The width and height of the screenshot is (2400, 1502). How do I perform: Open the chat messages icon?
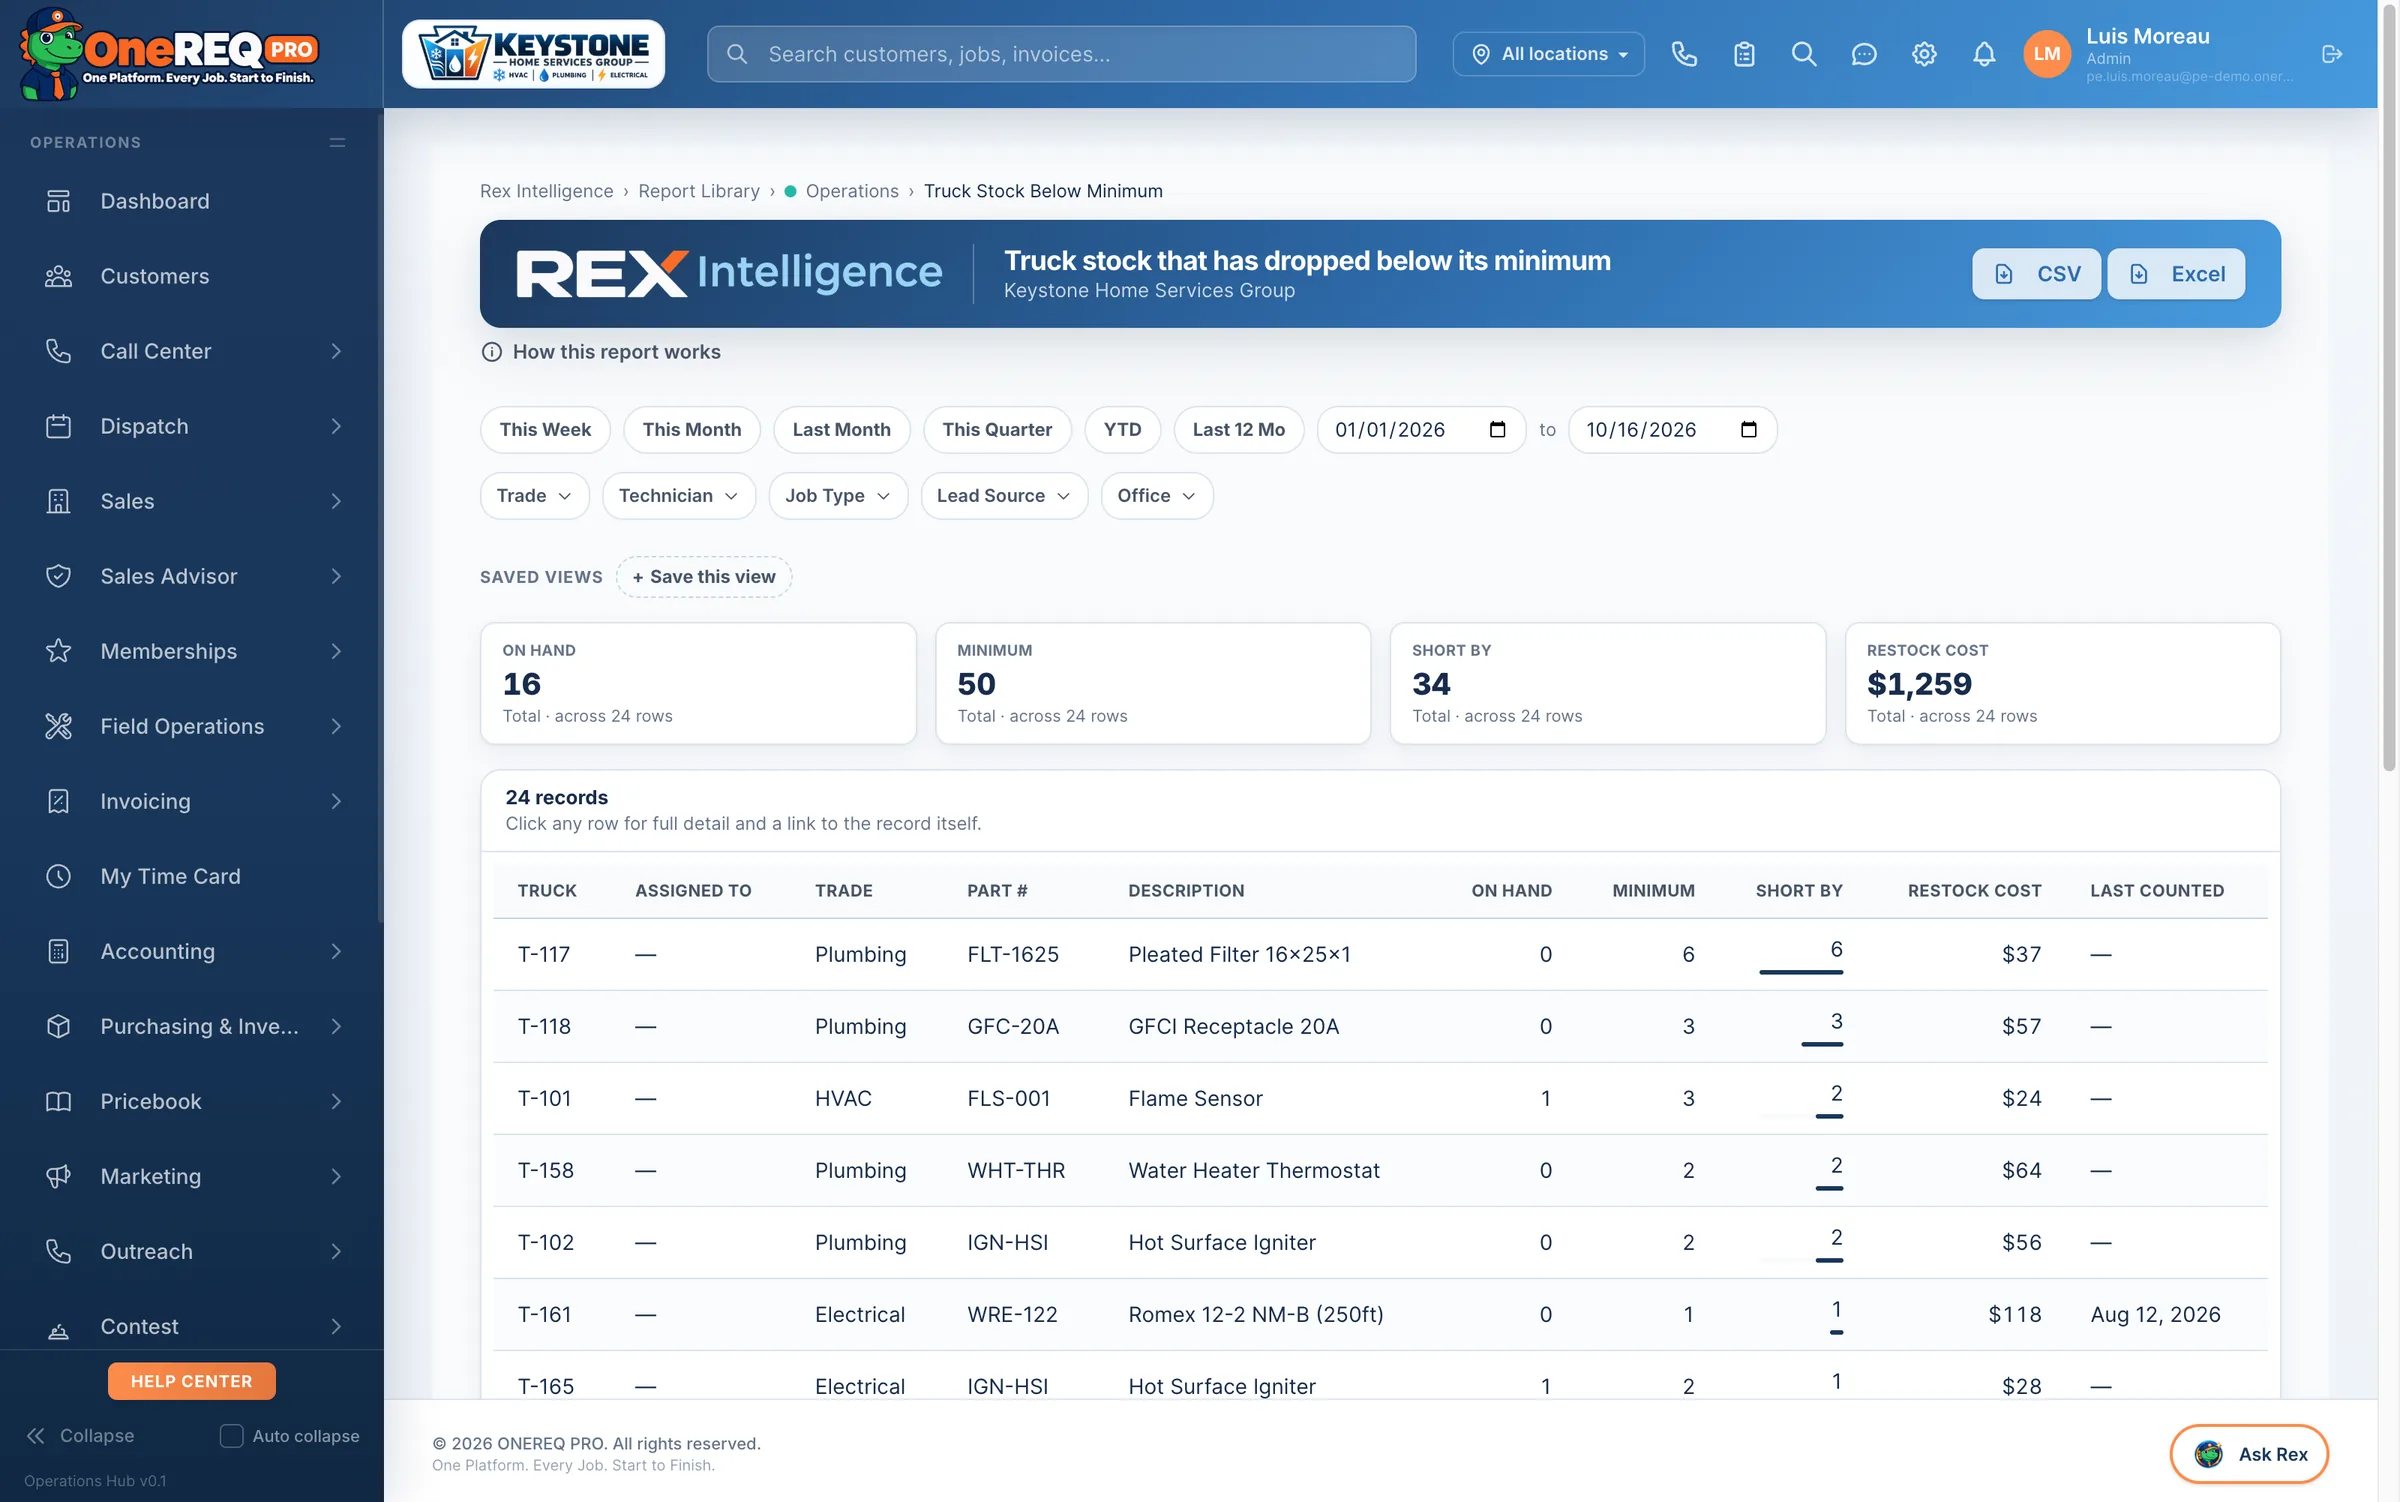[x=1864, y=54]
